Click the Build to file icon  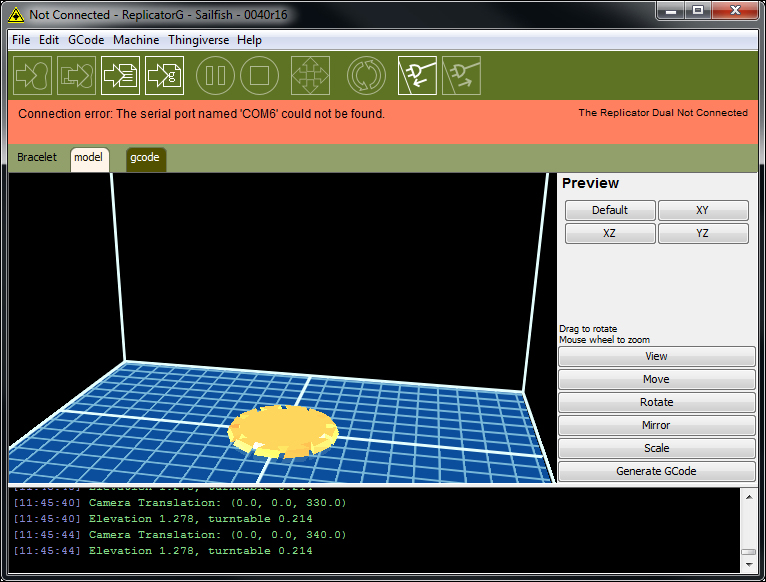120,76
